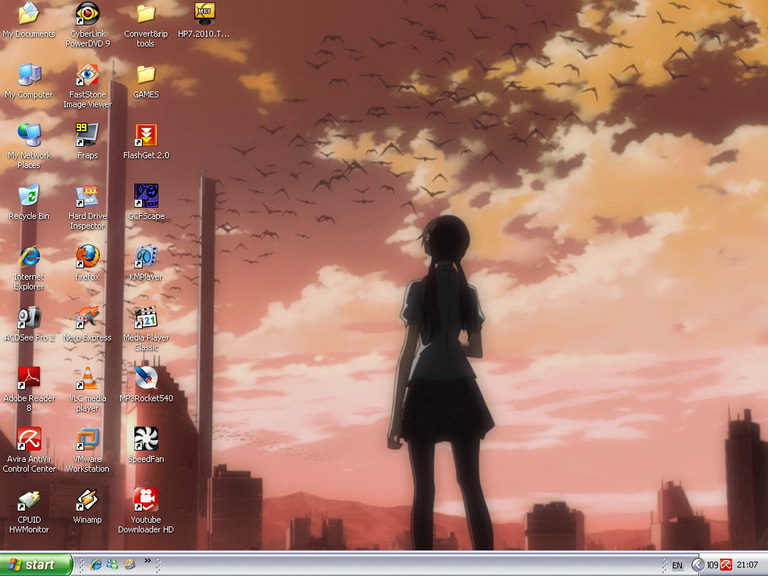This screenshot has height=576, width=768.
Task: Select the FastStone Image Viewer shortcut
Action: point(88,86)
